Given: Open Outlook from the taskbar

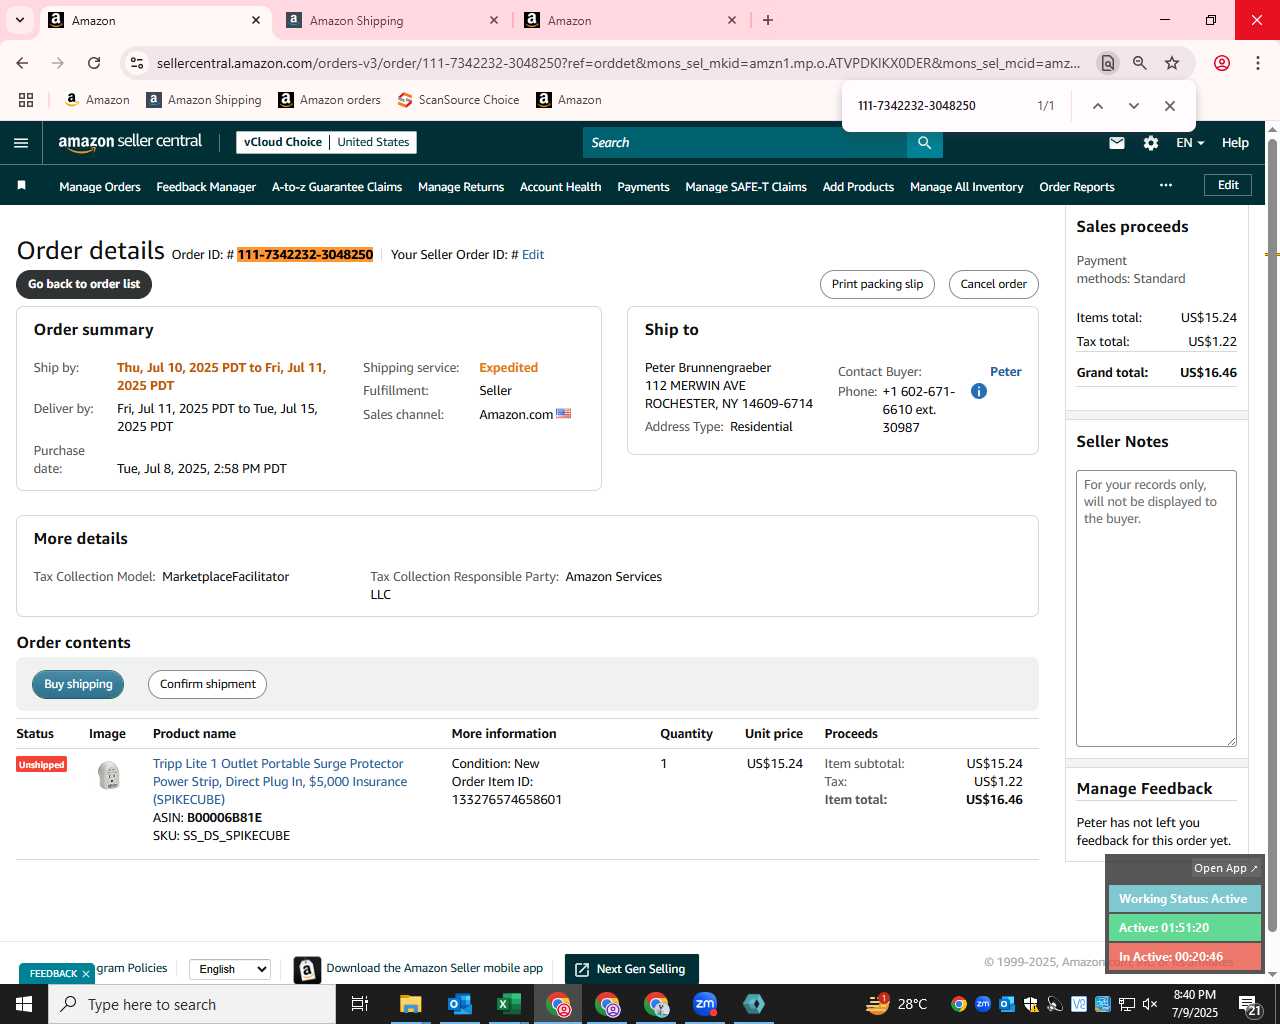Looking at the screenshot, I should 459,1004.
